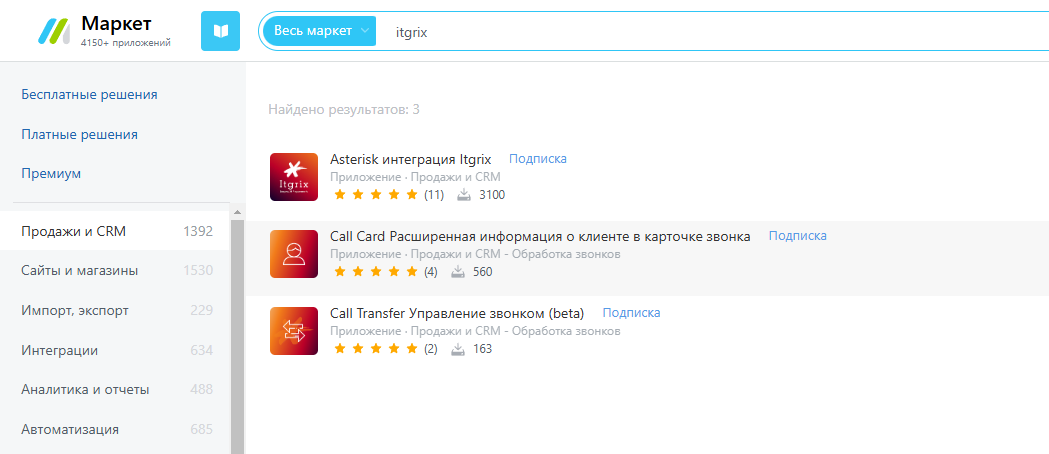Select the Автоматизация category
Screen dimensions: 1049x454
114,429
